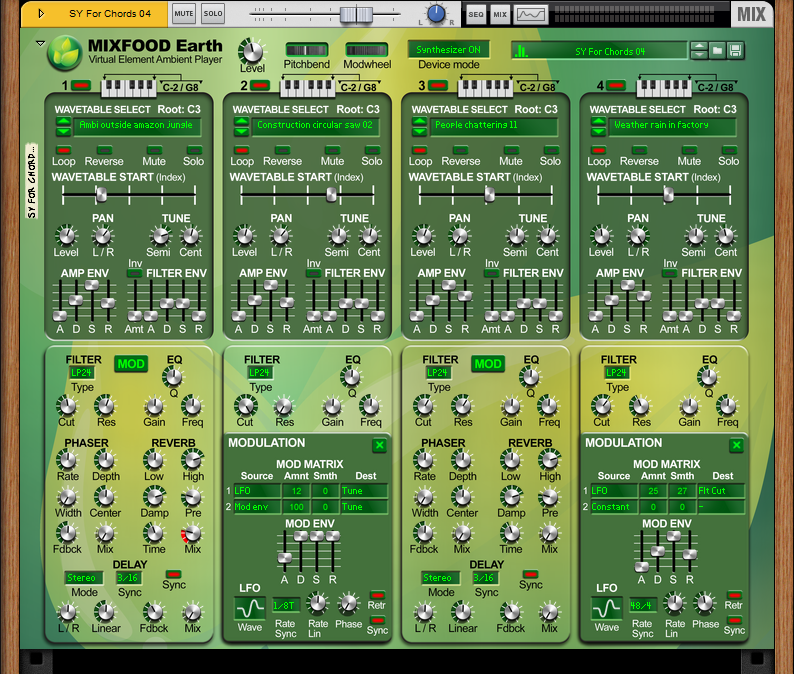Turn the master Level knob
Screen dimensions: 794x674
pos(252,52)
